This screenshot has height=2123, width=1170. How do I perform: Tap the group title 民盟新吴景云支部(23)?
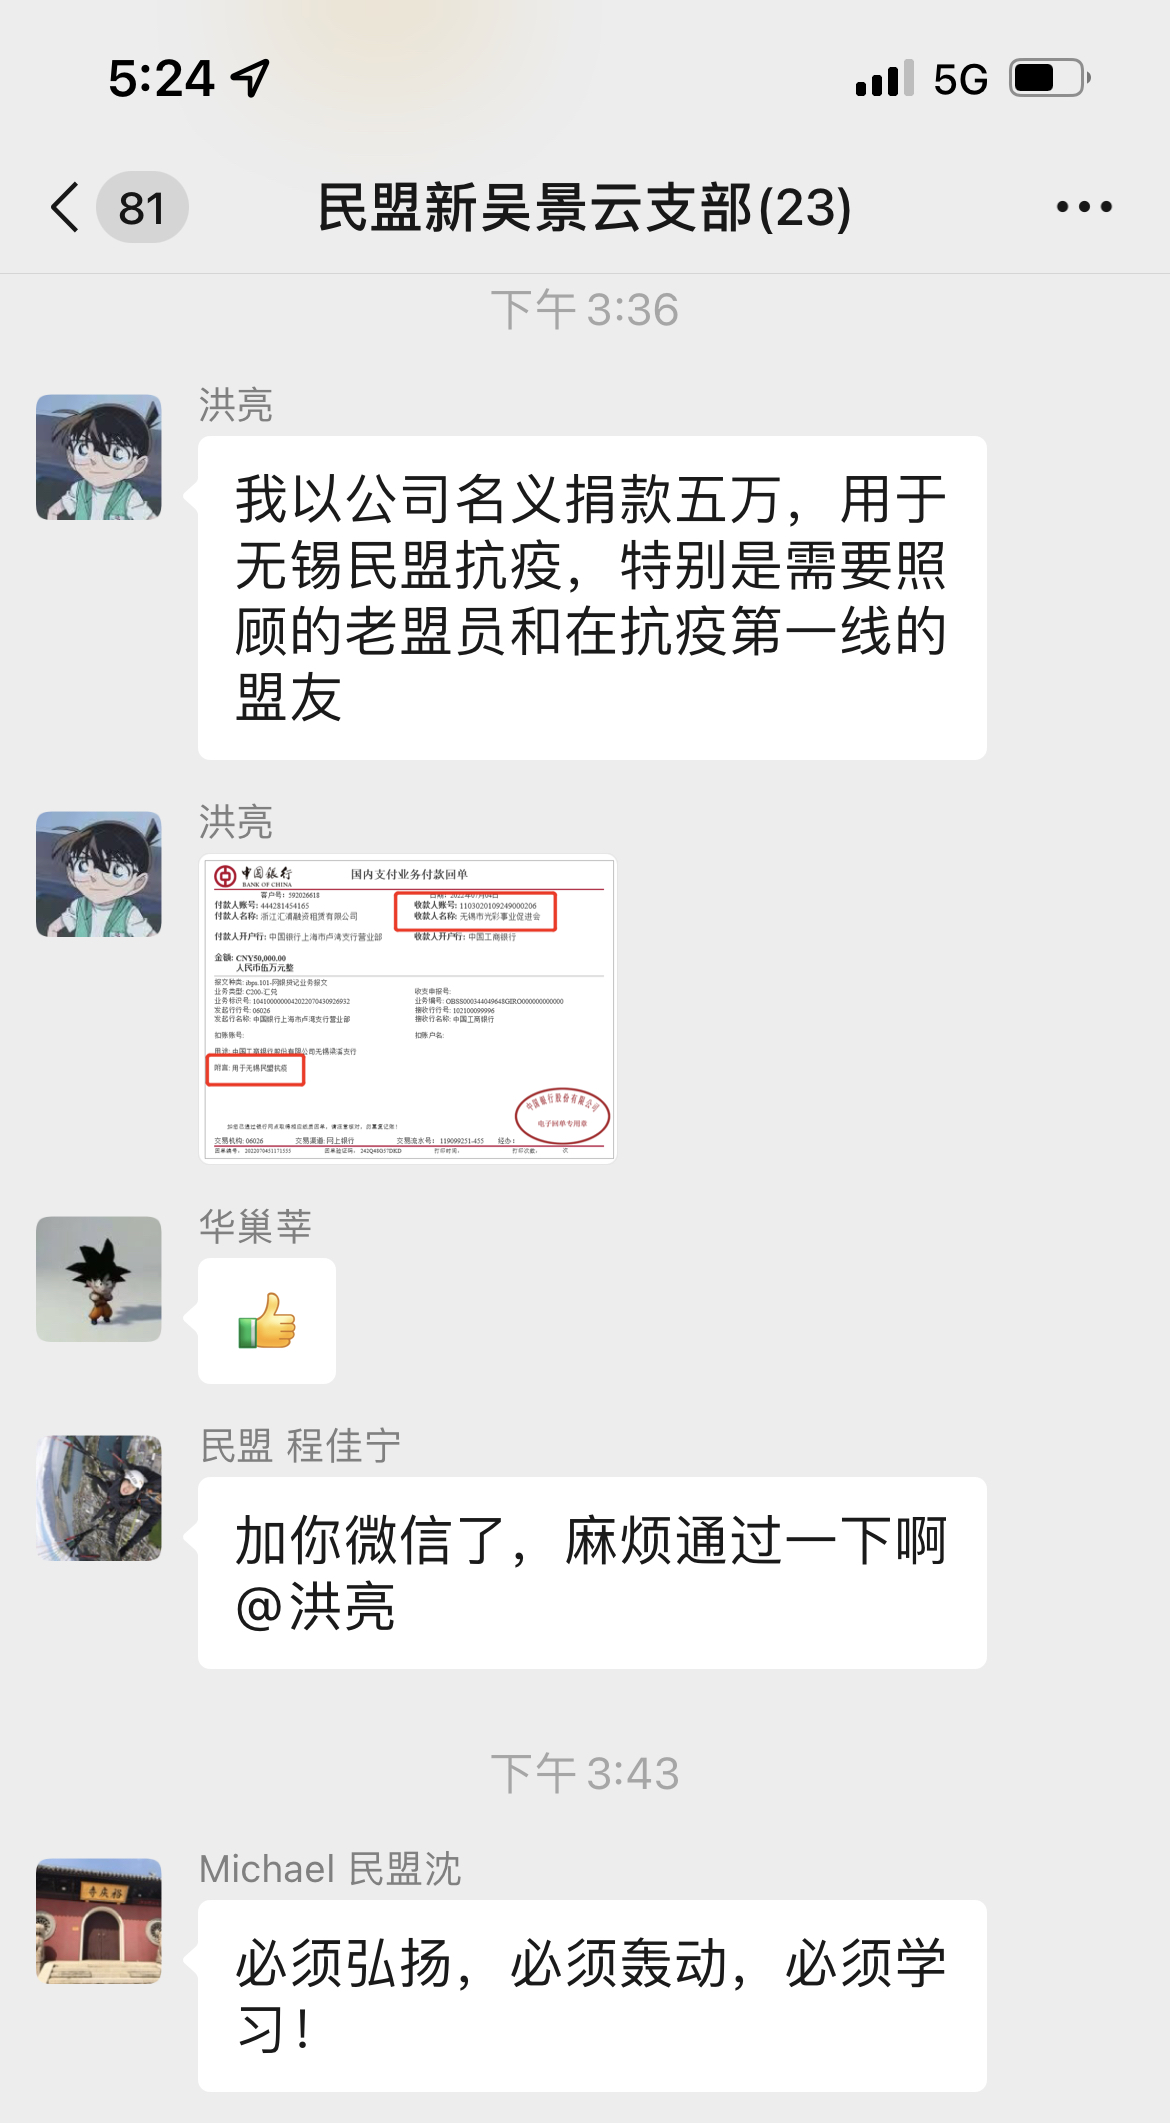pos(585,208)
